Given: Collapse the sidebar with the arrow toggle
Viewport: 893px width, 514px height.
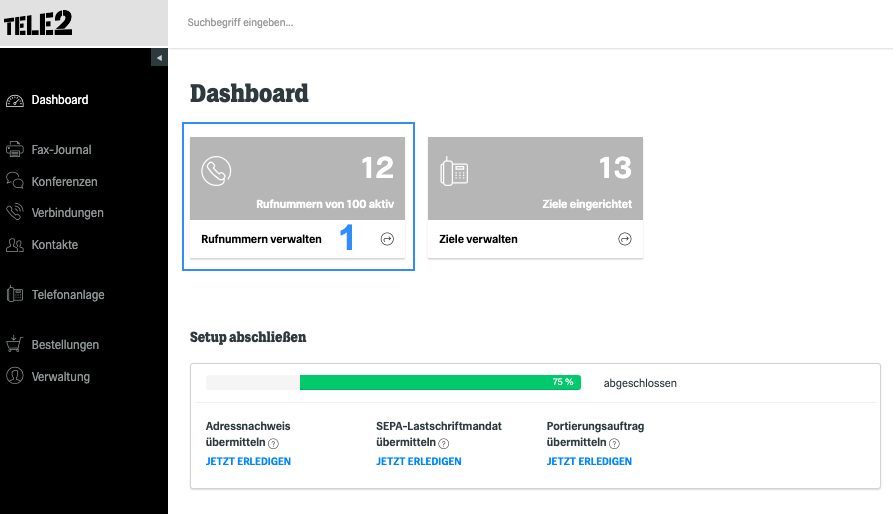Looking at the screenshot, I should coord(159,57).
